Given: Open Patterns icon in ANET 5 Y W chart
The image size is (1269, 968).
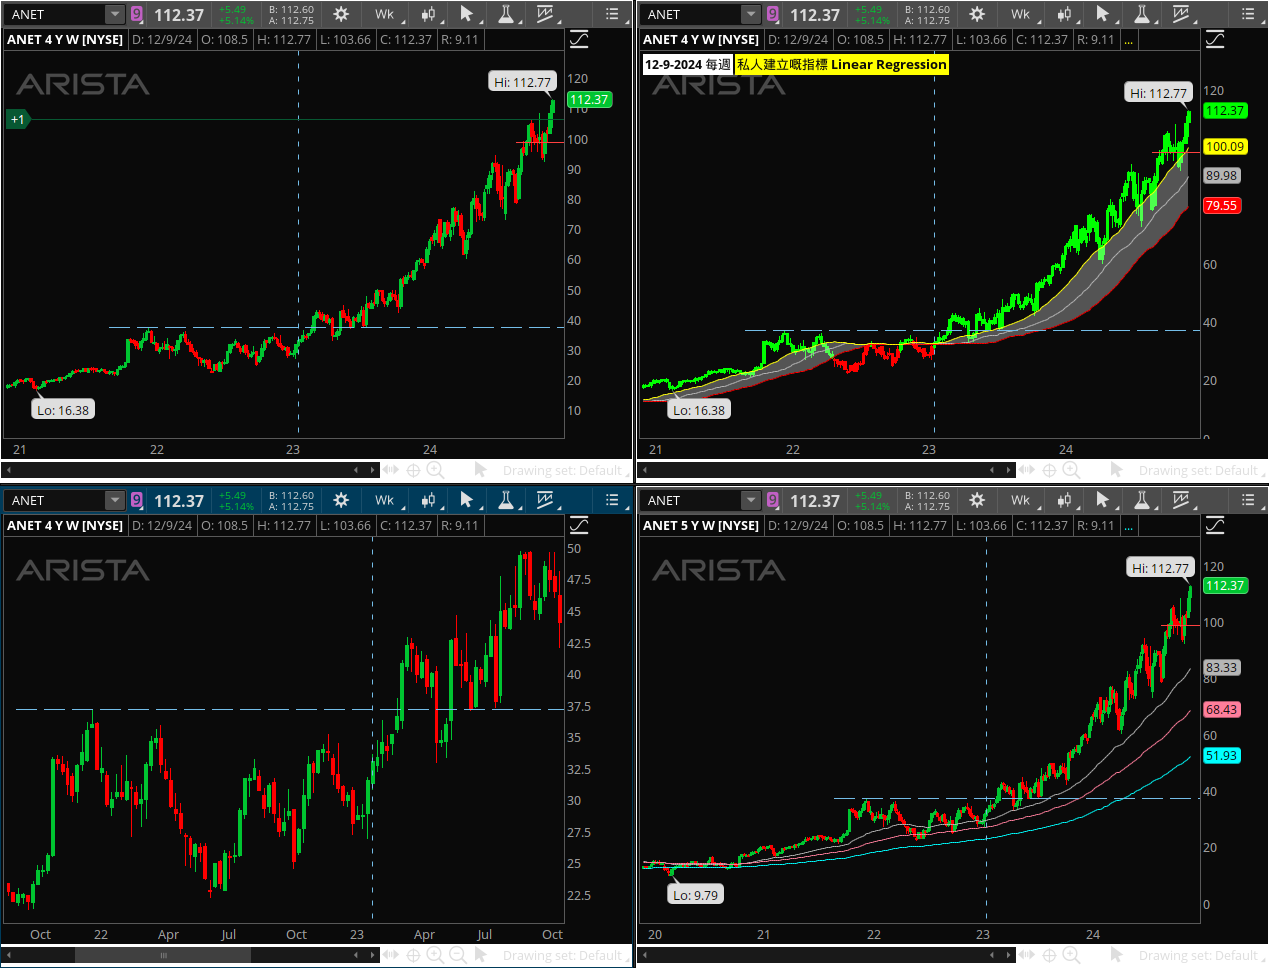Looking at the screenshot, I should 1181,500.
